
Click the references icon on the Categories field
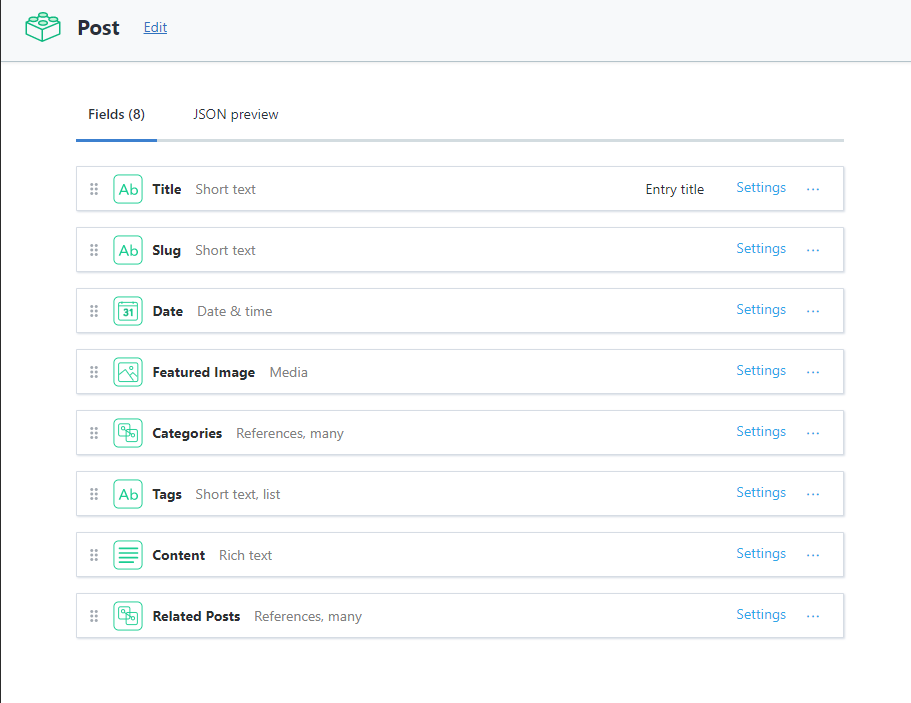coord(128,432)
